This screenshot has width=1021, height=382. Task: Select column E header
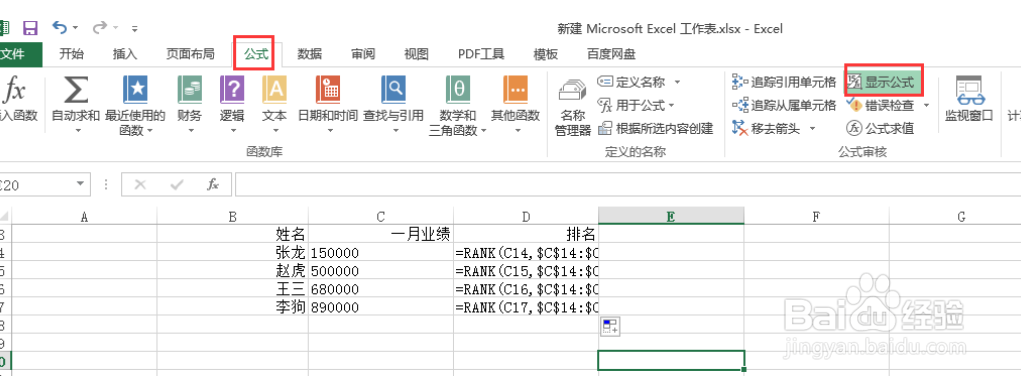tap(671, 217)
